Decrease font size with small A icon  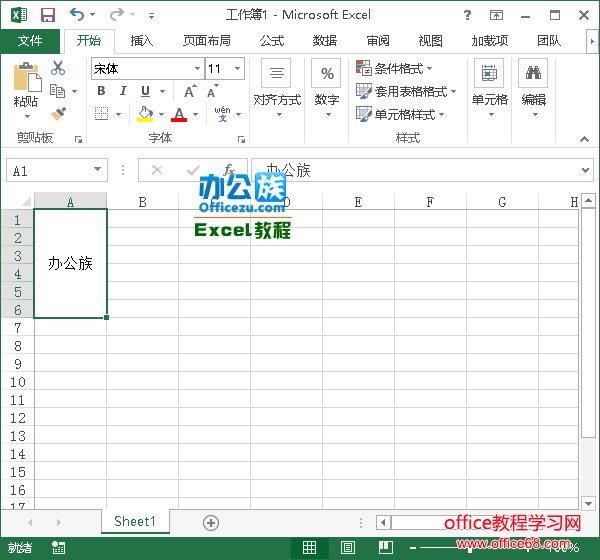coord(212,91)
